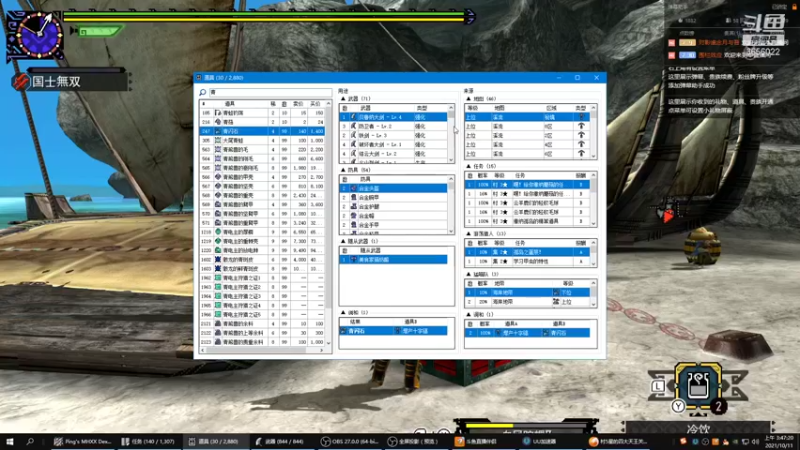Collapse the 随从武器 (1) section

(343, 241)
